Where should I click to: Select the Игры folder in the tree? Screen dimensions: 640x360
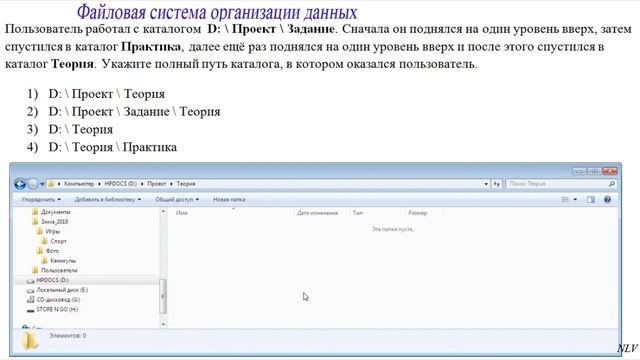(x=53, y=231)
